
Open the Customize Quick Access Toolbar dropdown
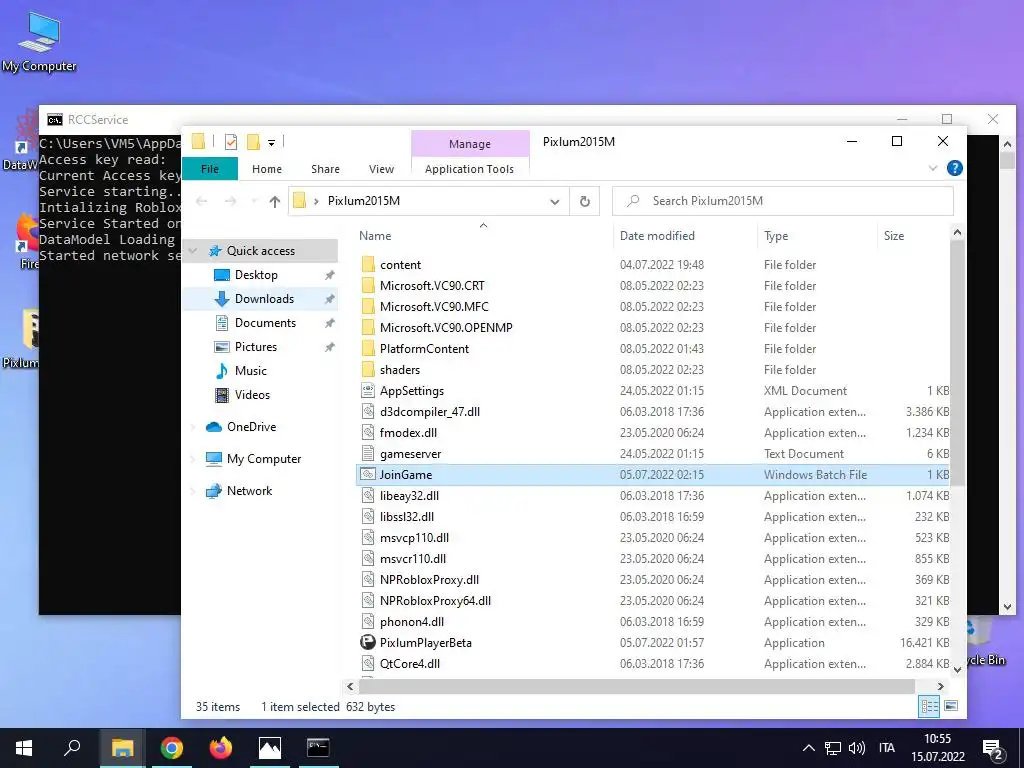(x=271, y=142)
